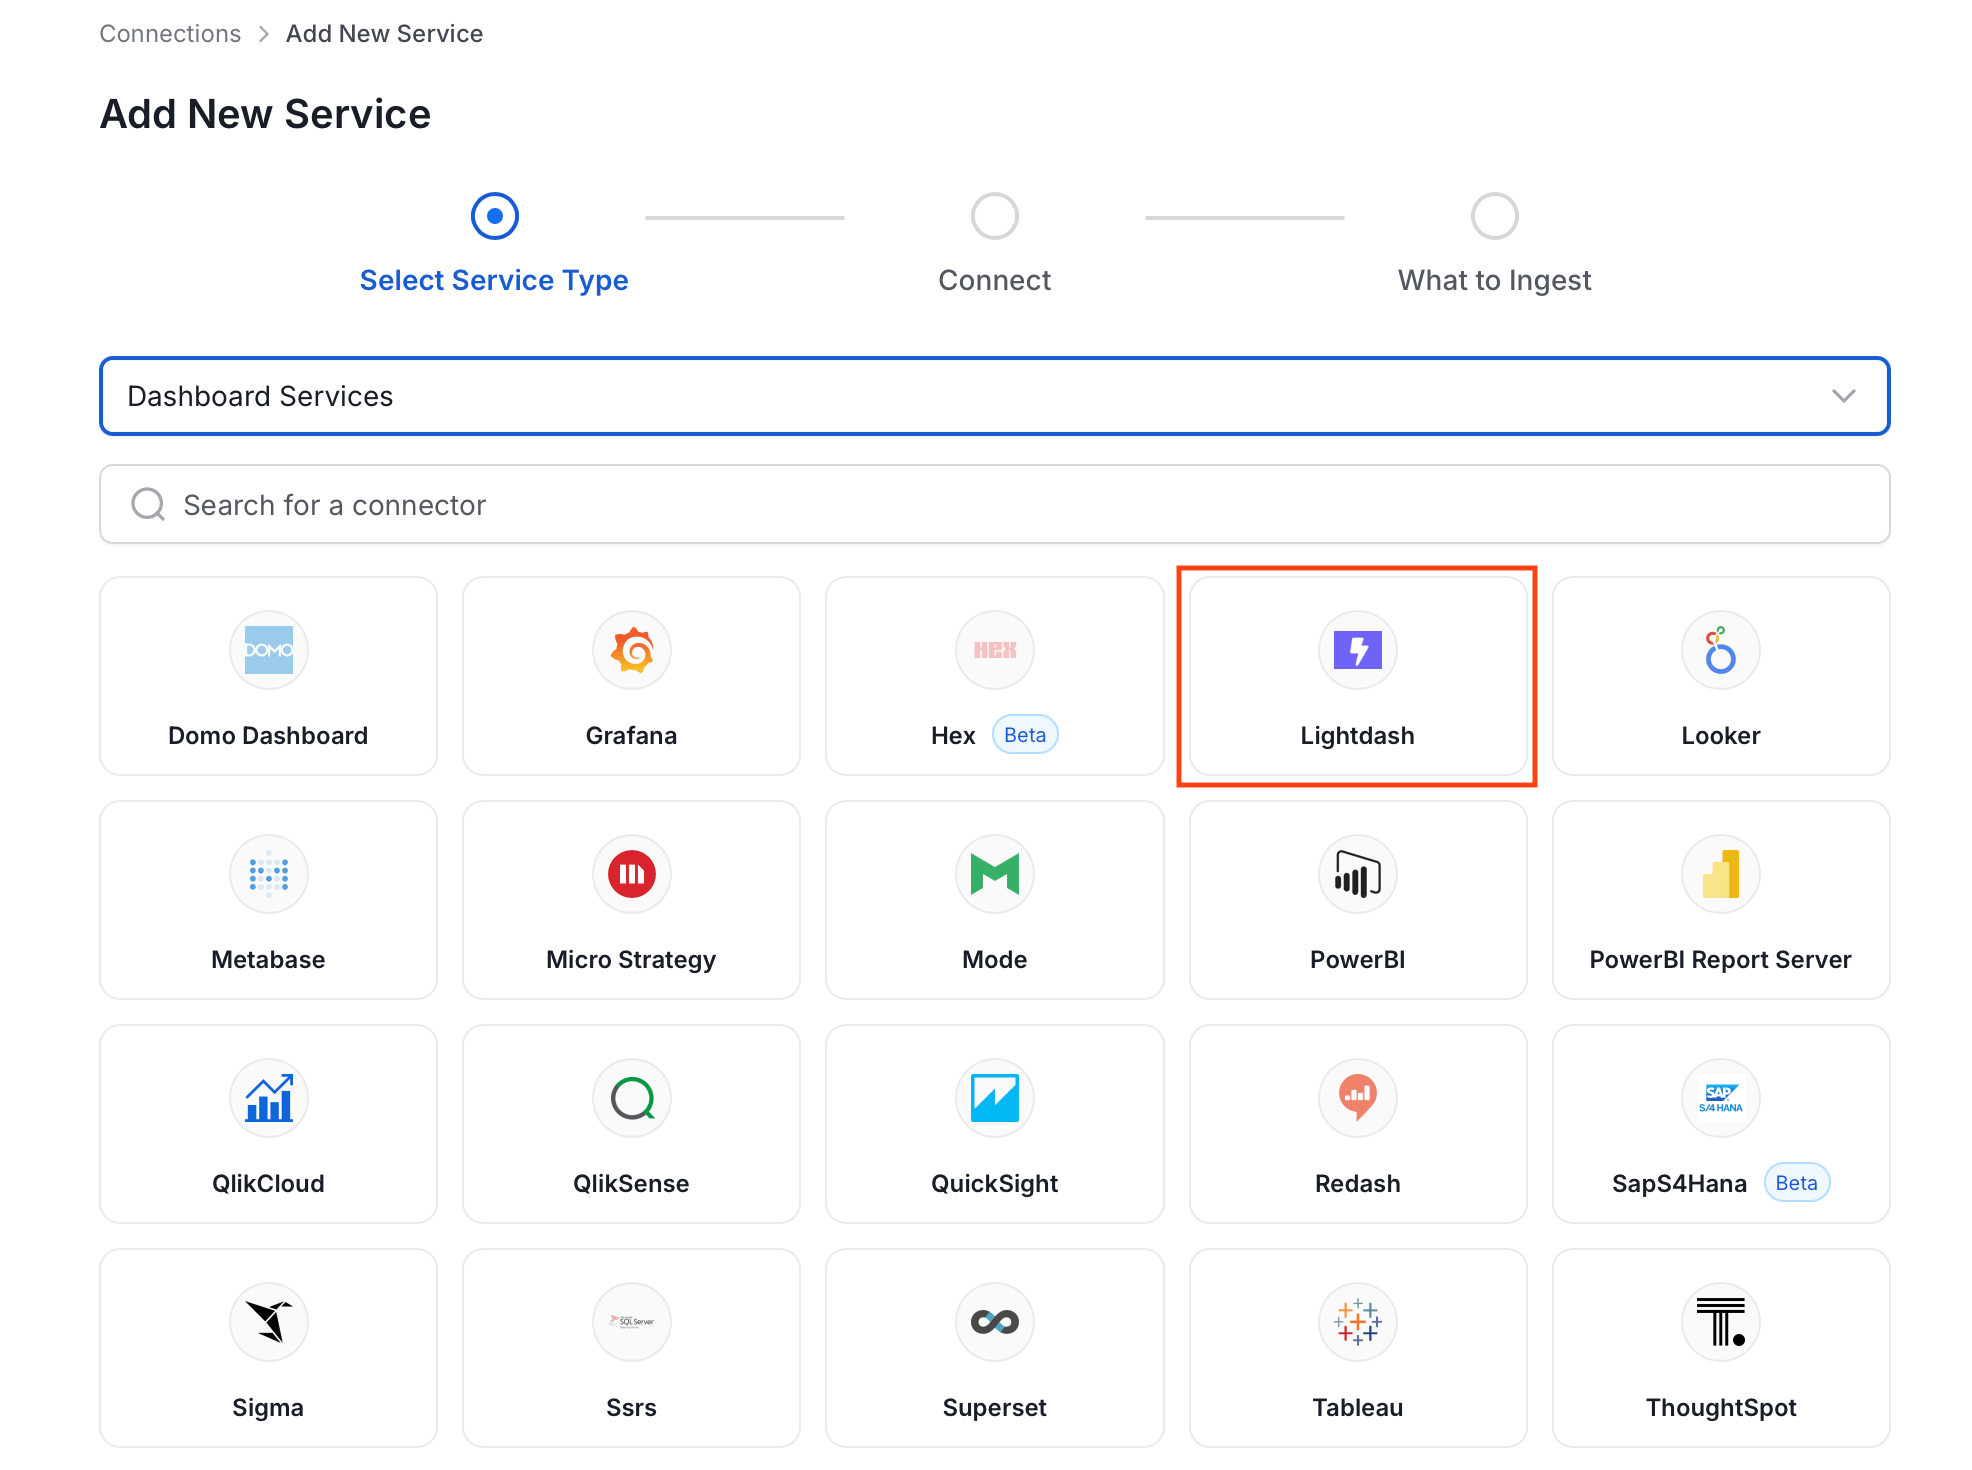The image size is (1972, 1470).
Task: Click the Domo Dashboard label
Action: pos(268,736)
